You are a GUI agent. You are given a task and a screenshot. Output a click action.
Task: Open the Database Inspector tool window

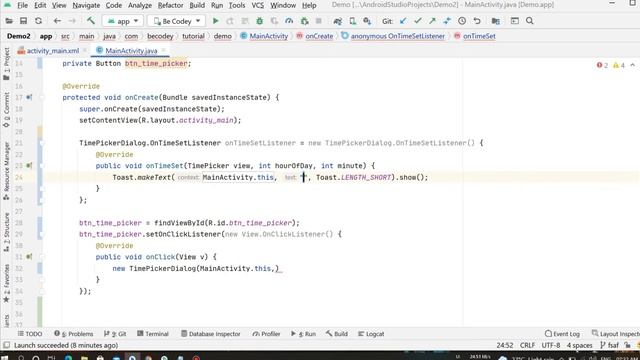210,334
